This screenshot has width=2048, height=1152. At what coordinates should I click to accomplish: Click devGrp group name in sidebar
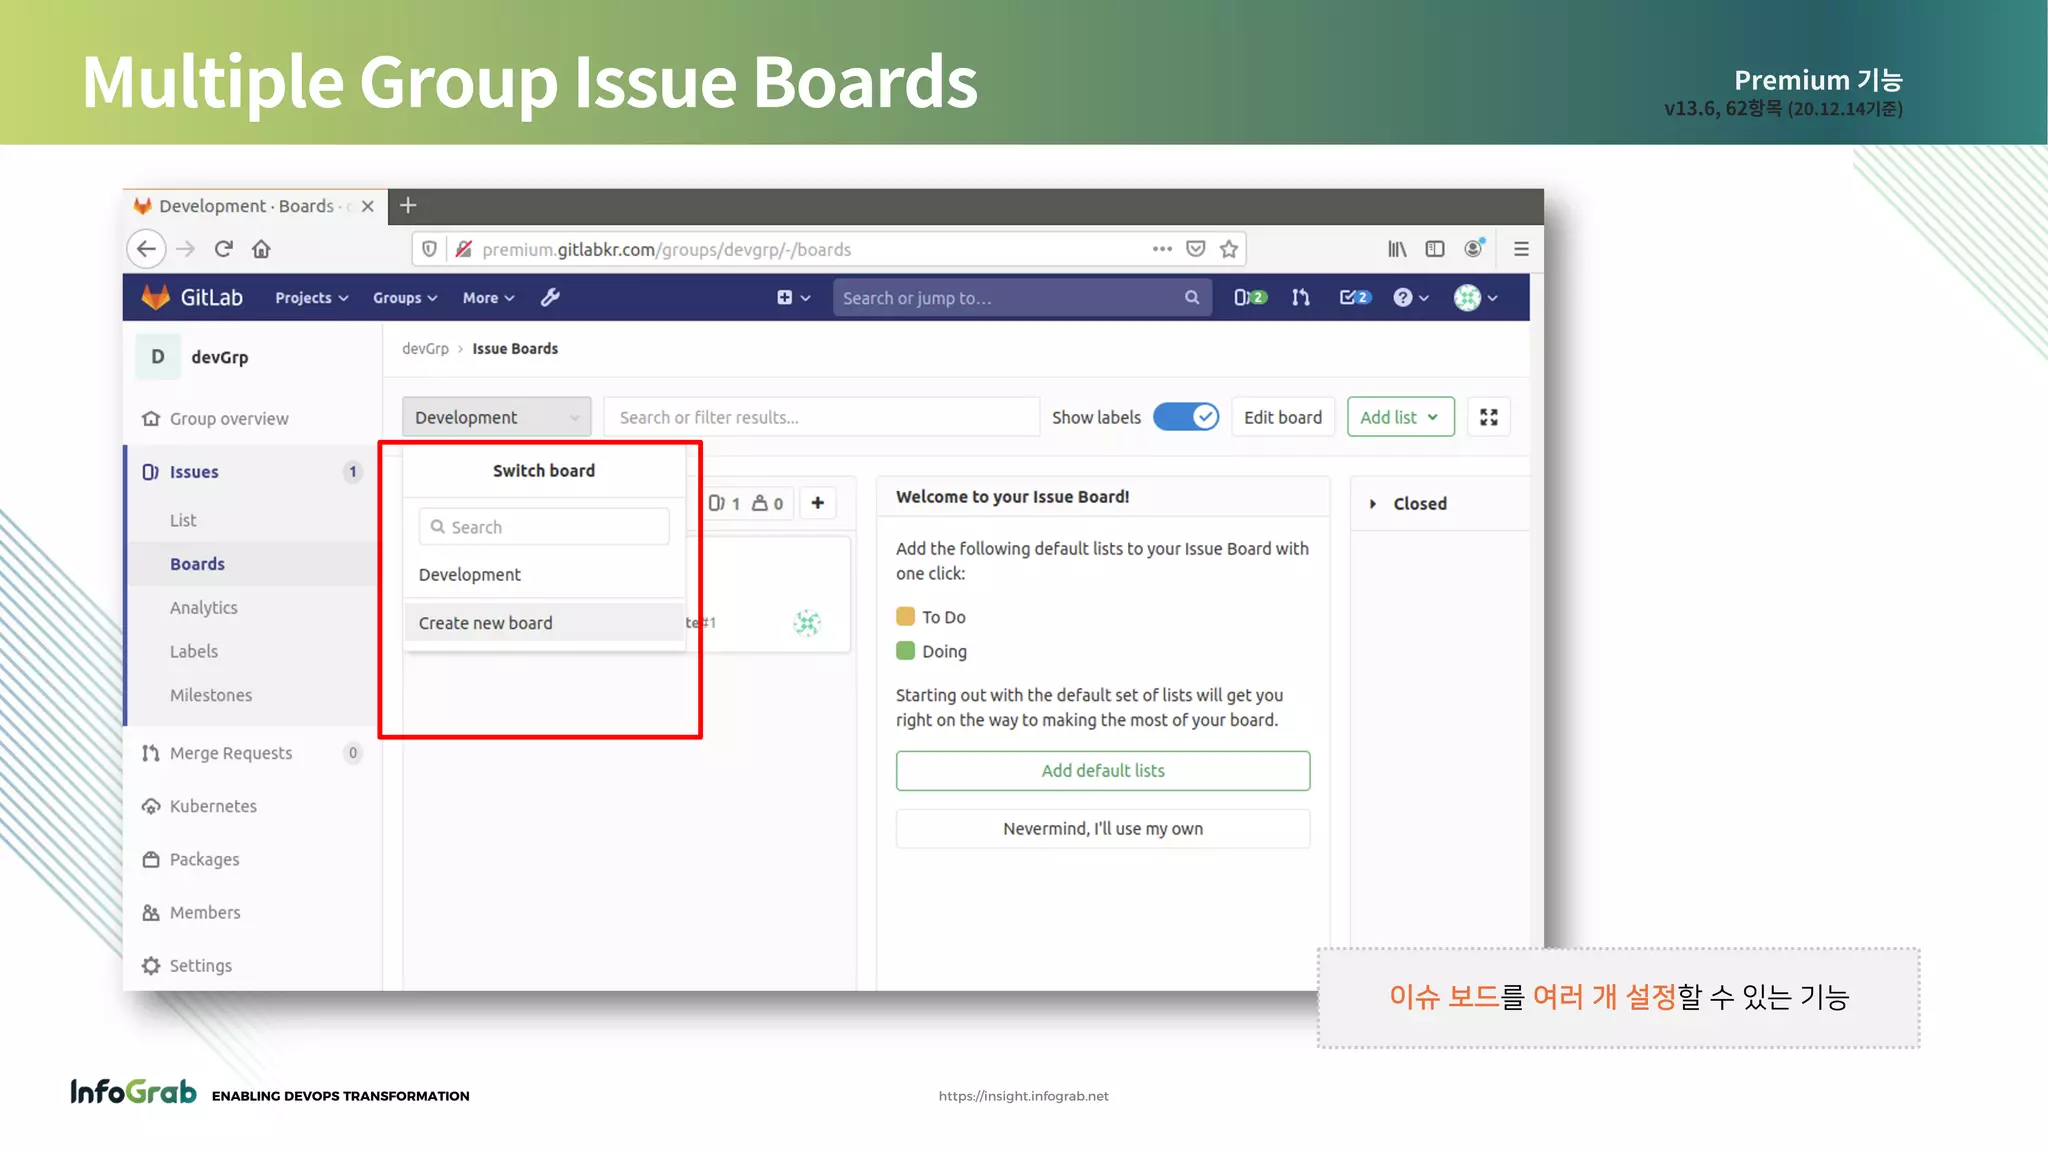point(220,357)
